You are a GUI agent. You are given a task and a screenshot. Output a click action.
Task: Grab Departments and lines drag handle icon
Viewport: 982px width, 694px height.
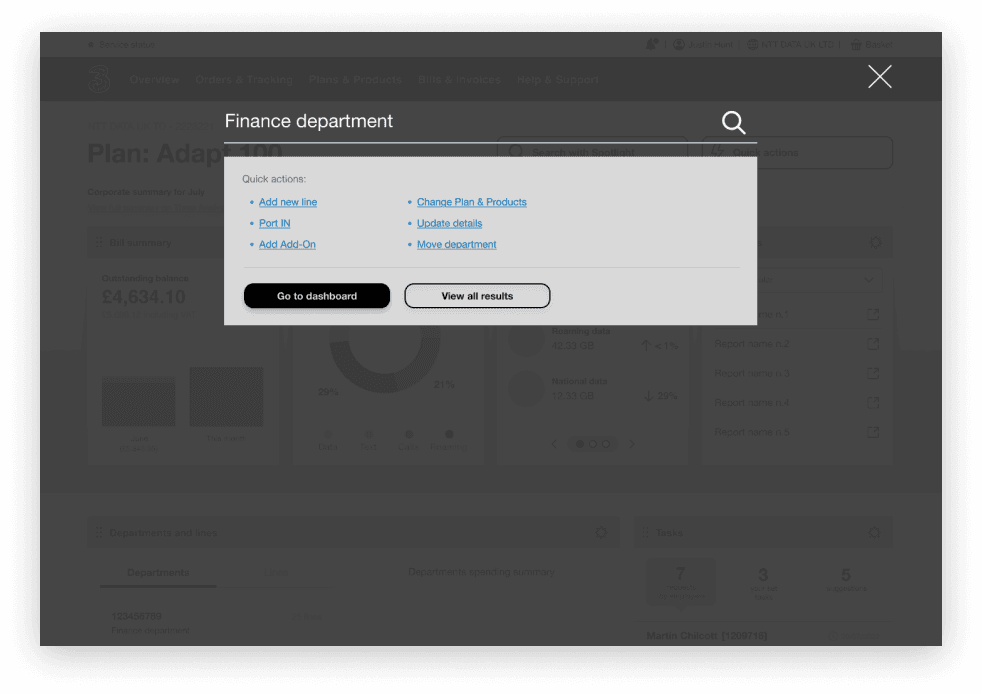tap(99, 532)
